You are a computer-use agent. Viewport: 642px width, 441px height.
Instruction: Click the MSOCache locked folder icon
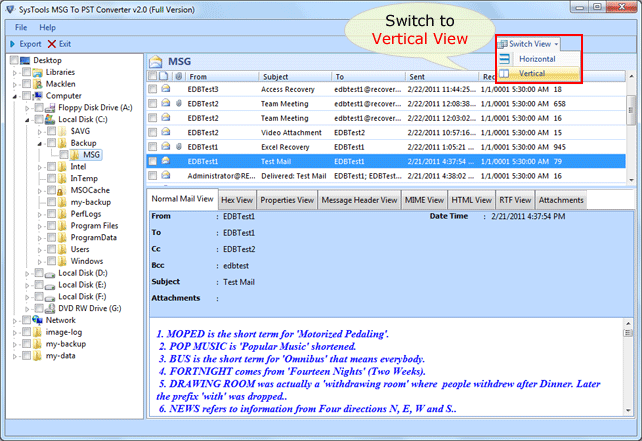coord(62,190)
